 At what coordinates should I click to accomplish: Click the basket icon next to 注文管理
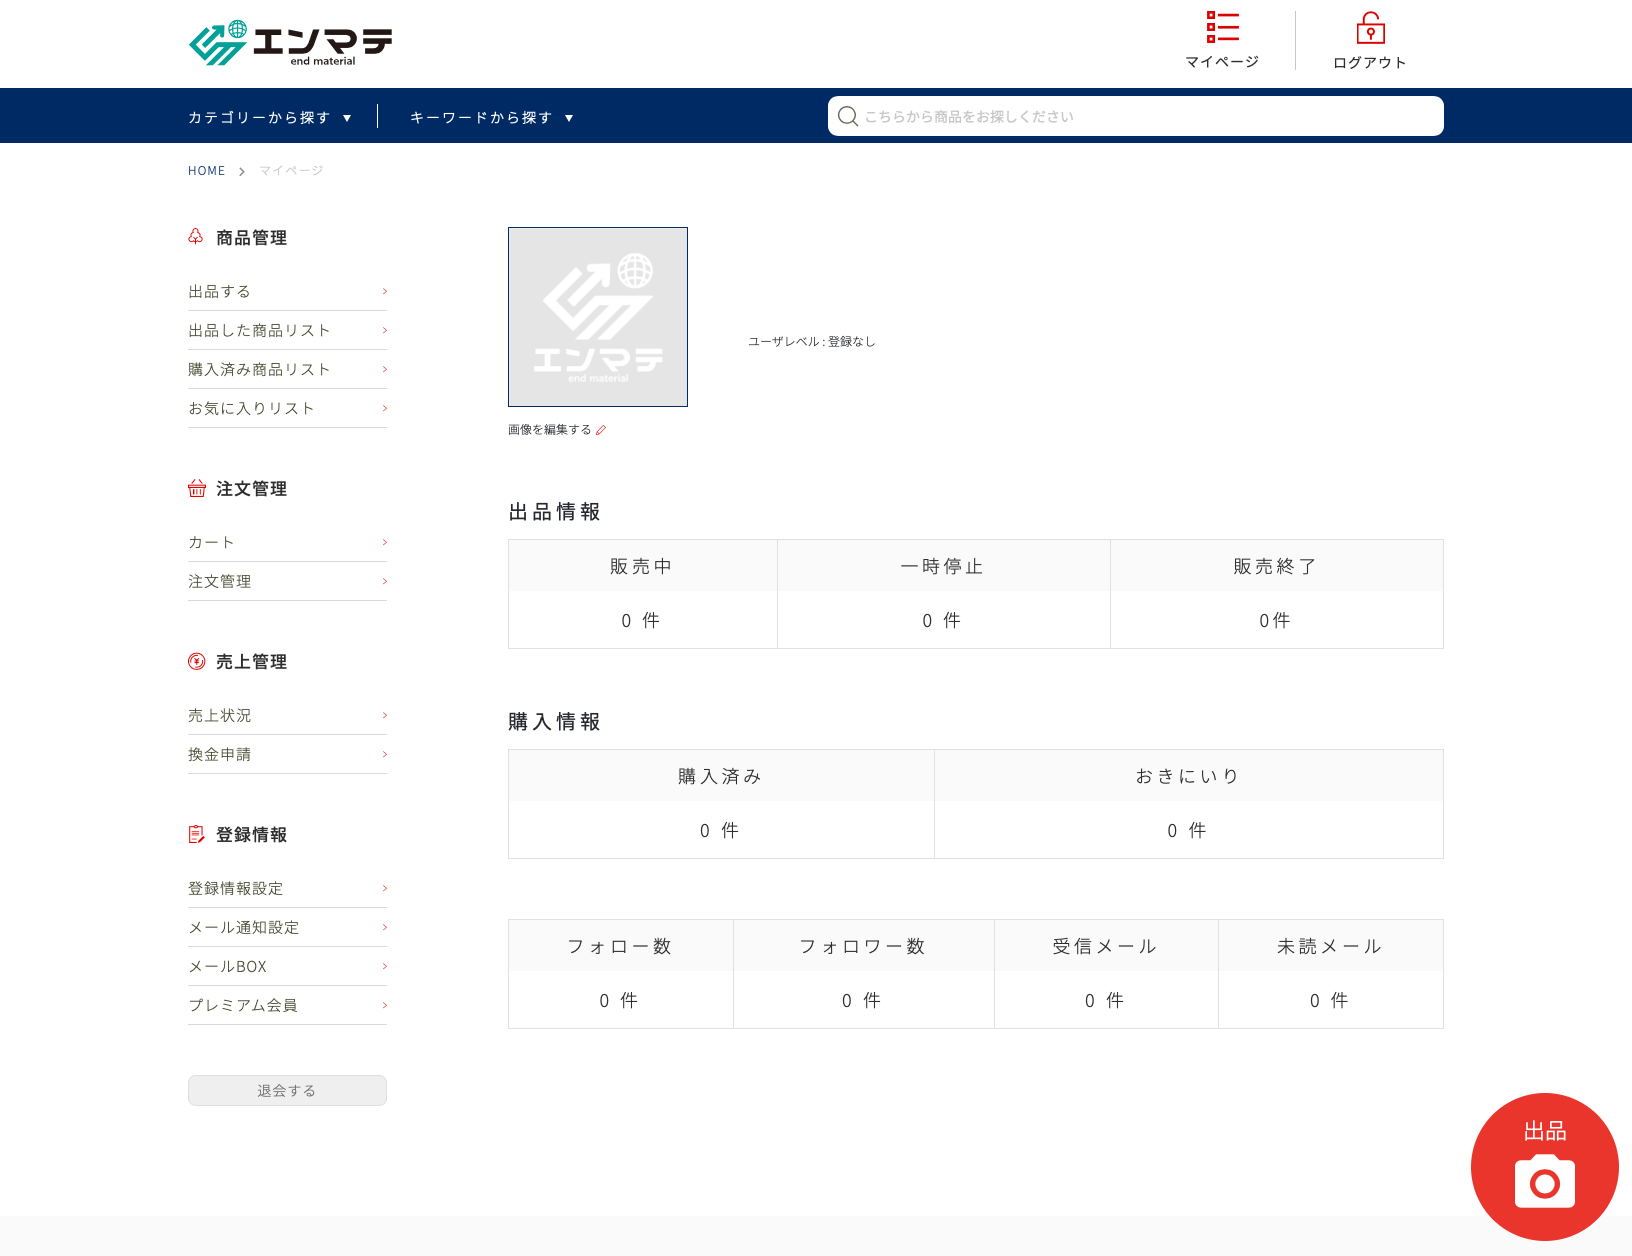197,489
